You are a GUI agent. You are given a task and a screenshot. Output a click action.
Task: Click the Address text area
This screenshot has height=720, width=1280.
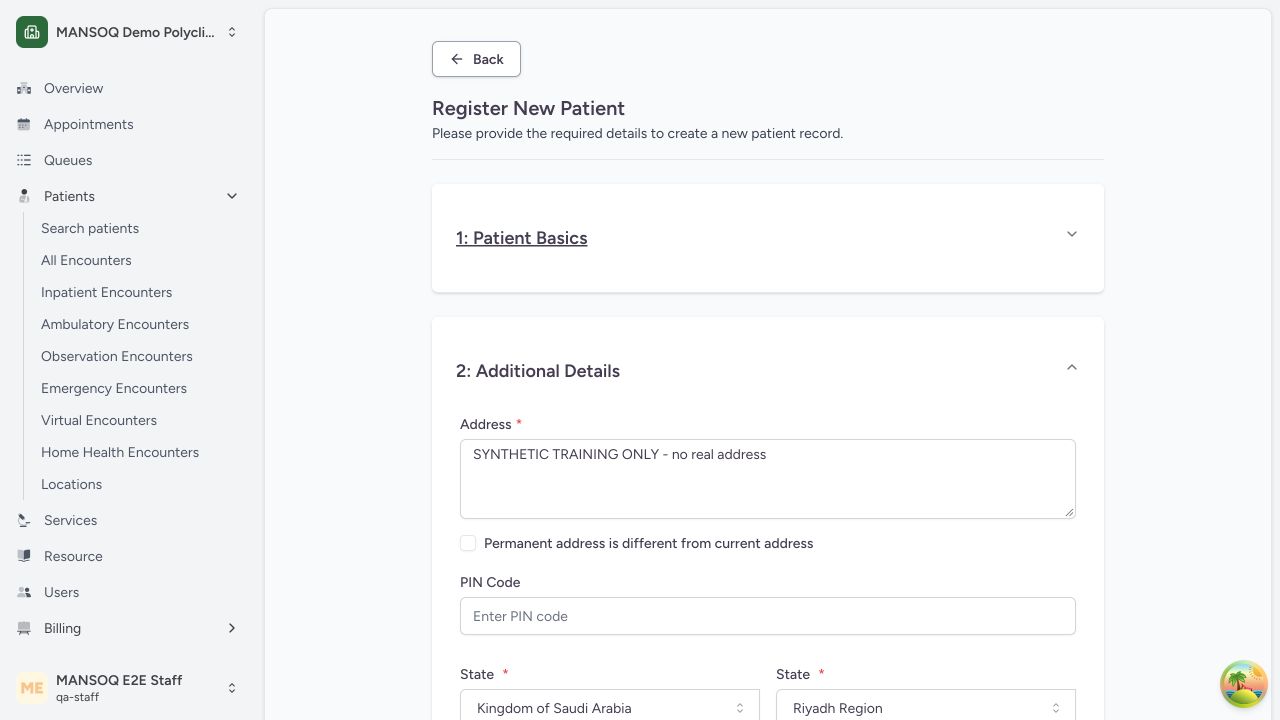point(768,479)
